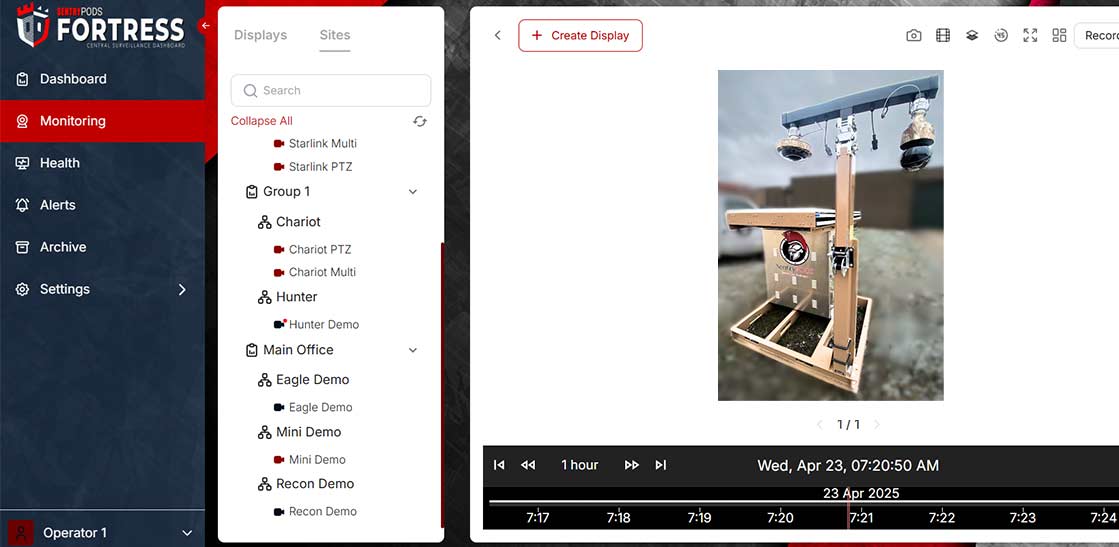Image resolution: width=1119 pixels, height=547 pixels.
Task: Select the Hunter site node
Action: click(x=288, y=297)
